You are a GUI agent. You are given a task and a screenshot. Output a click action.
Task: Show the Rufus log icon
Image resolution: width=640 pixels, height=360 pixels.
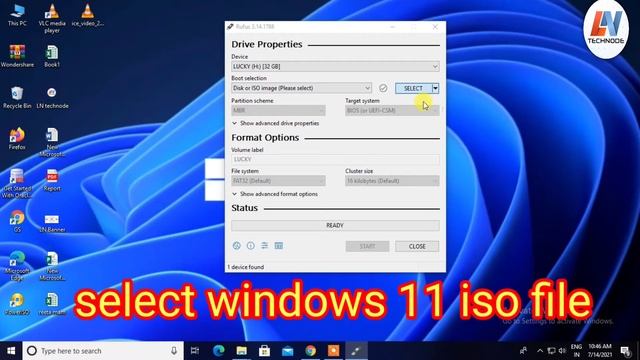coord(279,246)
